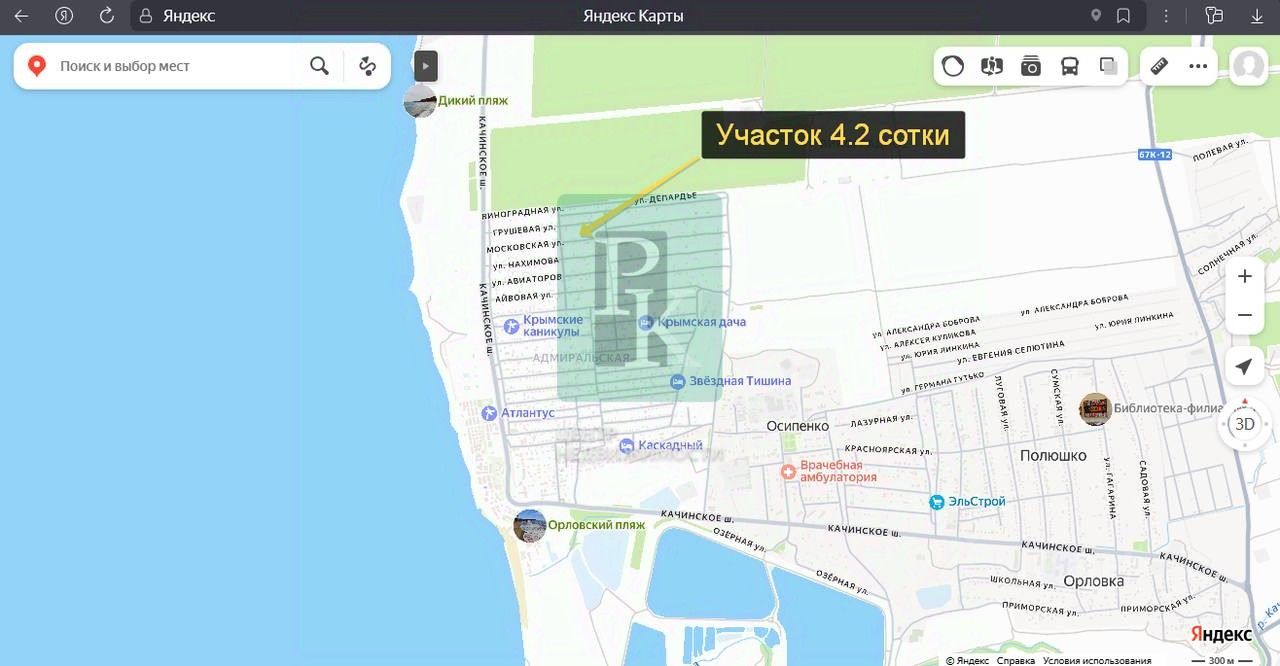
Task: Zoom in with the plus button
Action: 1244,276
